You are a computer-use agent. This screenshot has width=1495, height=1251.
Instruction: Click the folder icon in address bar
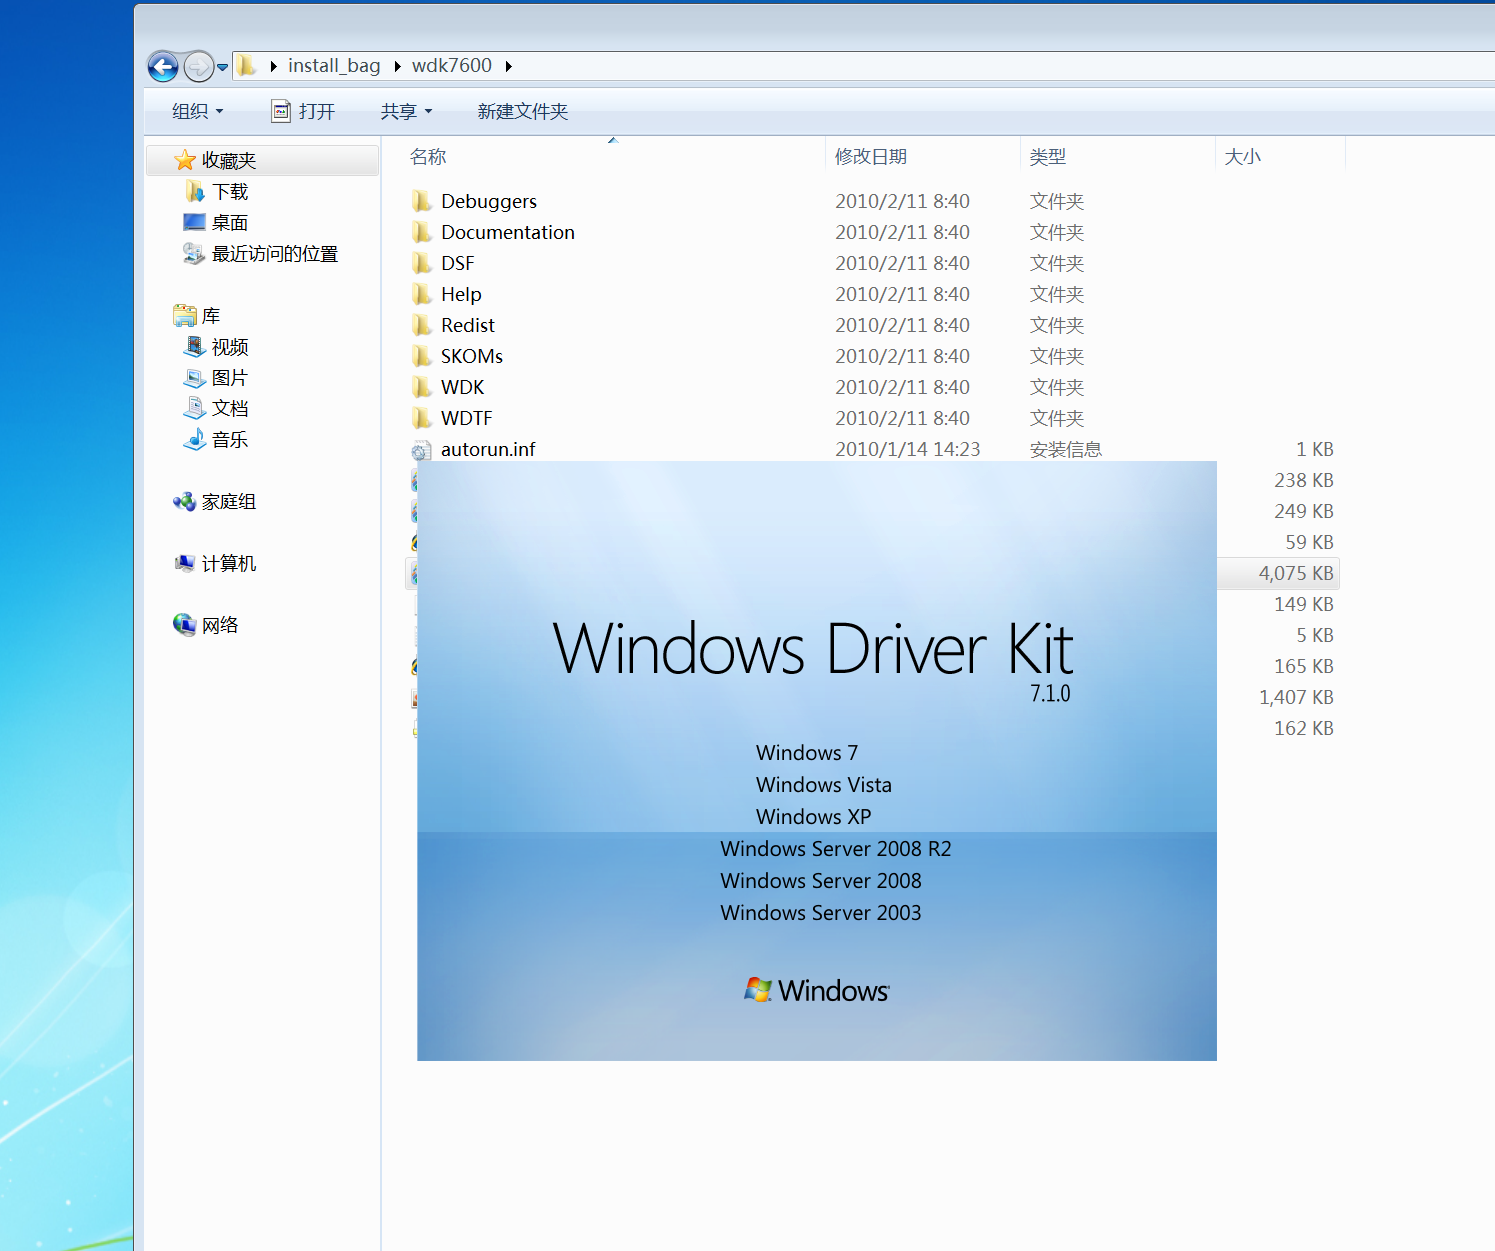(x=246, y=66)
